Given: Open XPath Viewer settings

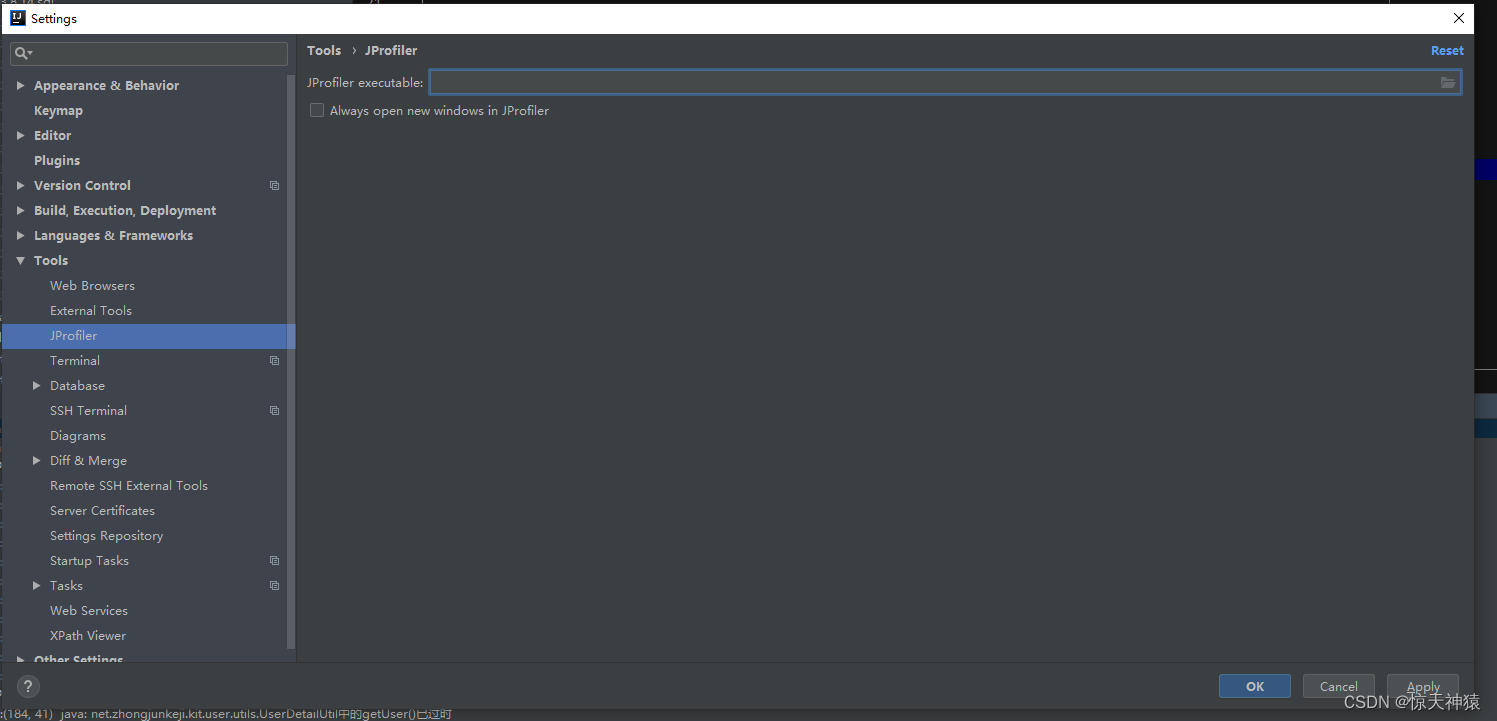Looking at the screenshot, I should [88, 636].
